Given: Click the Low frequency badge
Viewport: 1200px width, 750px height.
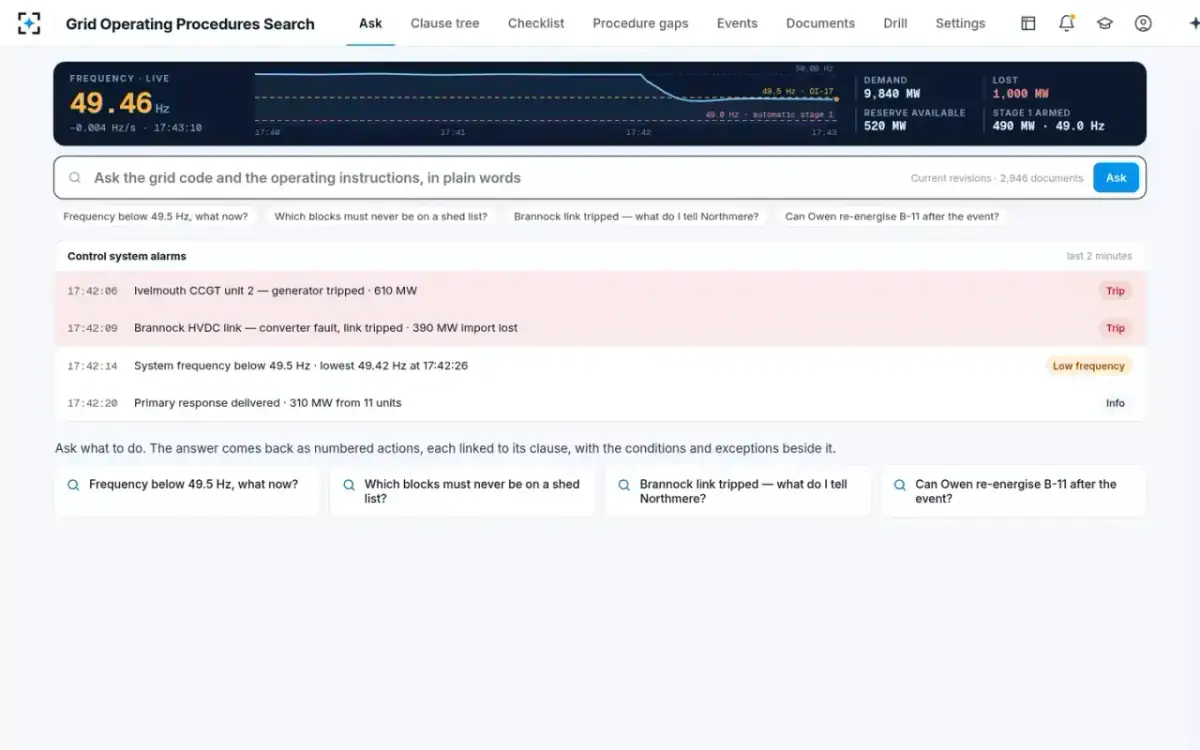Looking at the screenshot, I should (1089, 366).
